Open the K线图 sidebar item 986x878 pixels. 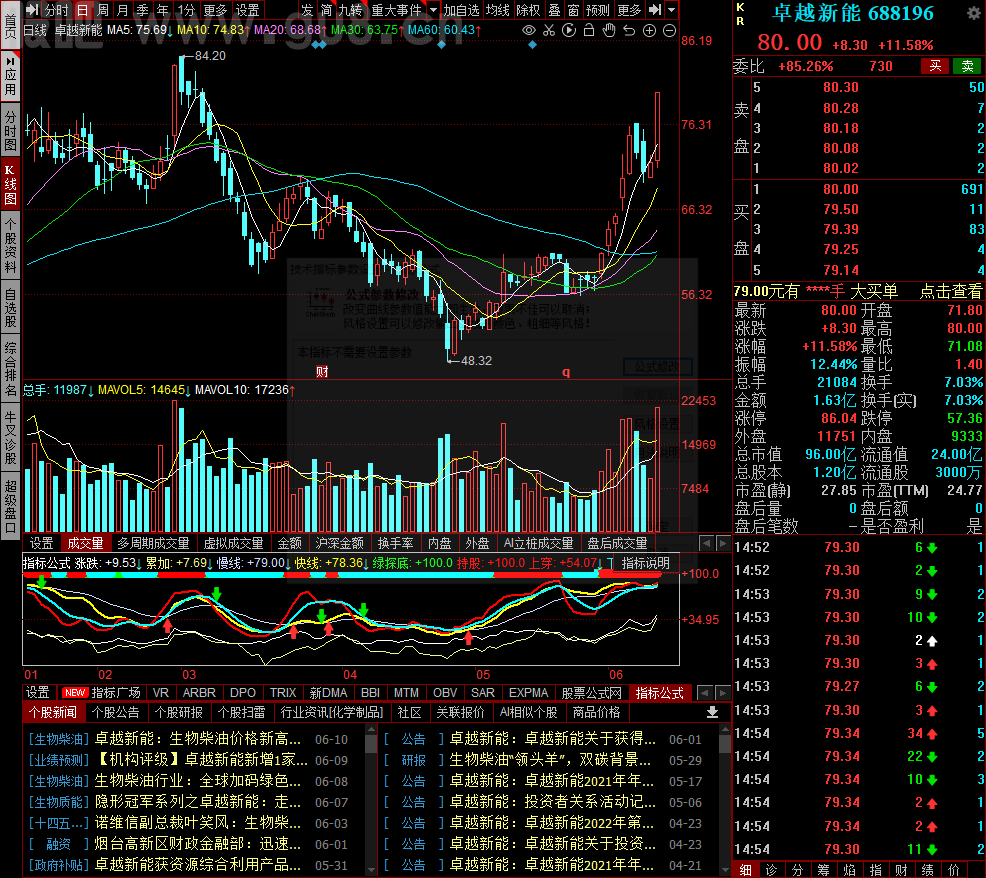(10, 184)
